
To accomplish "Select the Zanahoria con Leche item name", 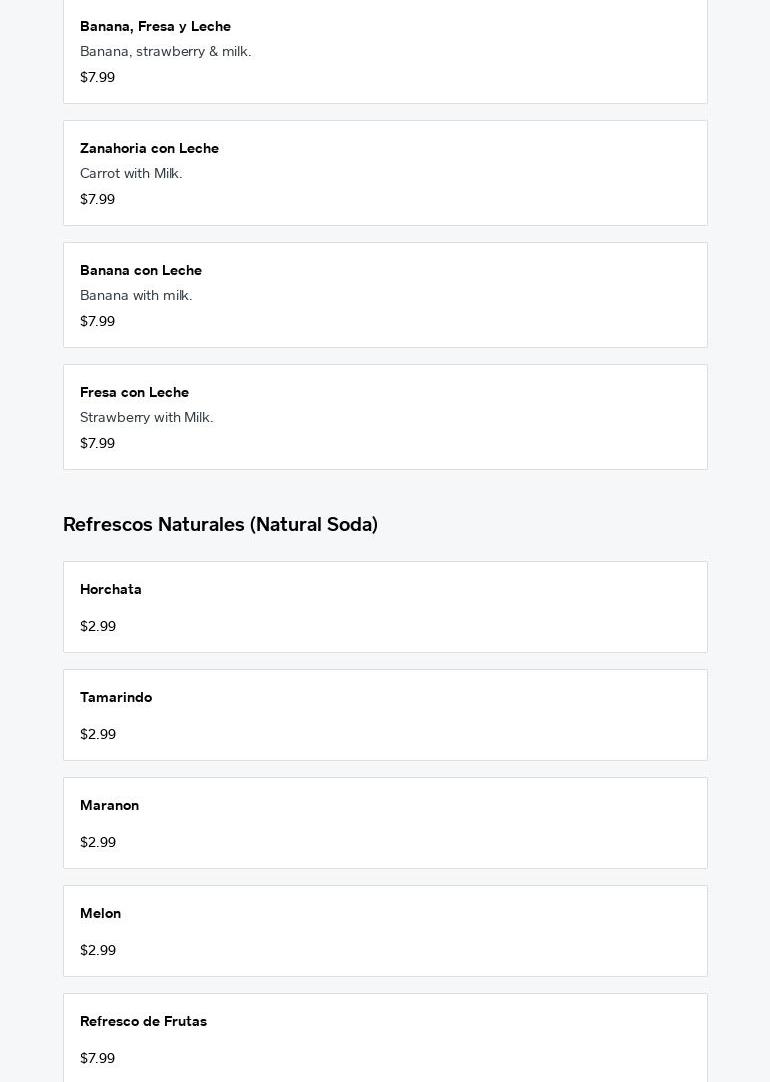I will [149, 149].
